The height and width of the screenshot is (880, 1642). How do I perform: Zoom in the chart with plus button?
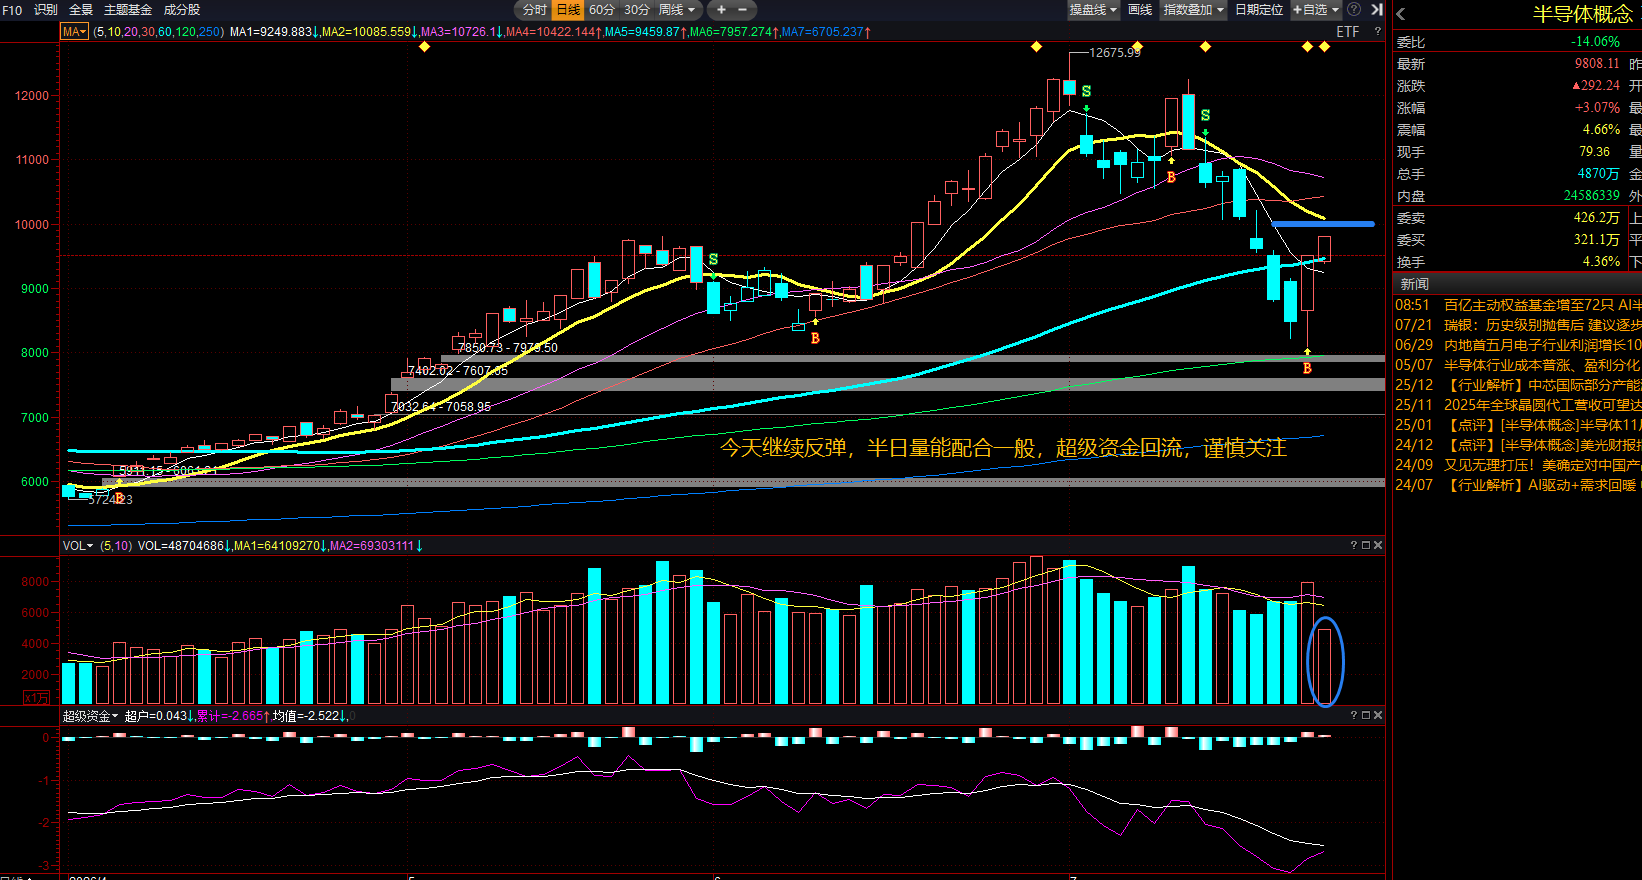721,10
